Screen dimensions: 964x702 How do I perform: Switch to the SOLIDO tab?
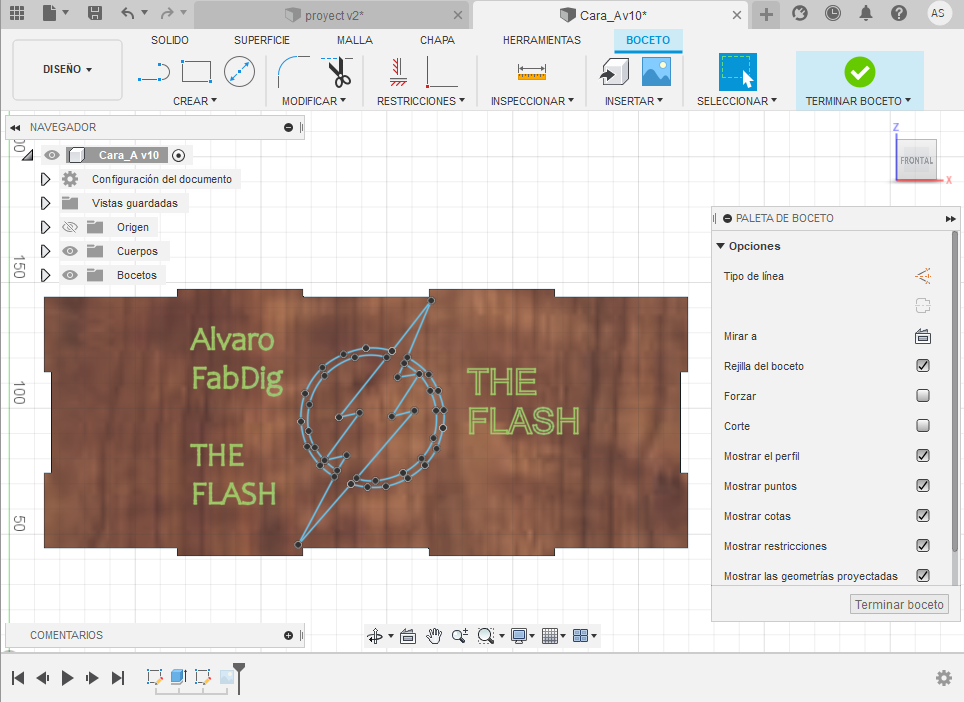click(170, 40)
